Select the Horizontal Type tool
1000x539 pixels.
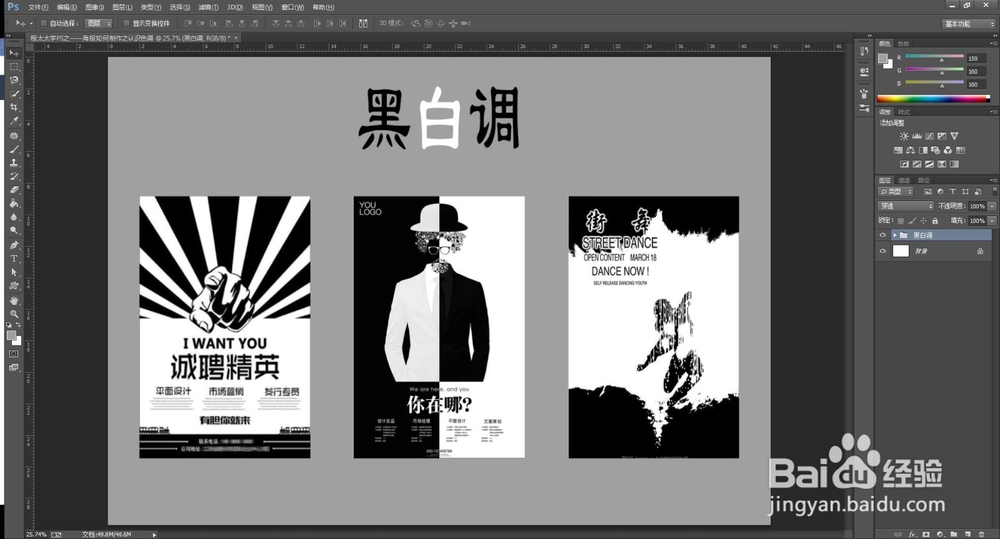[x=14, y=258]
